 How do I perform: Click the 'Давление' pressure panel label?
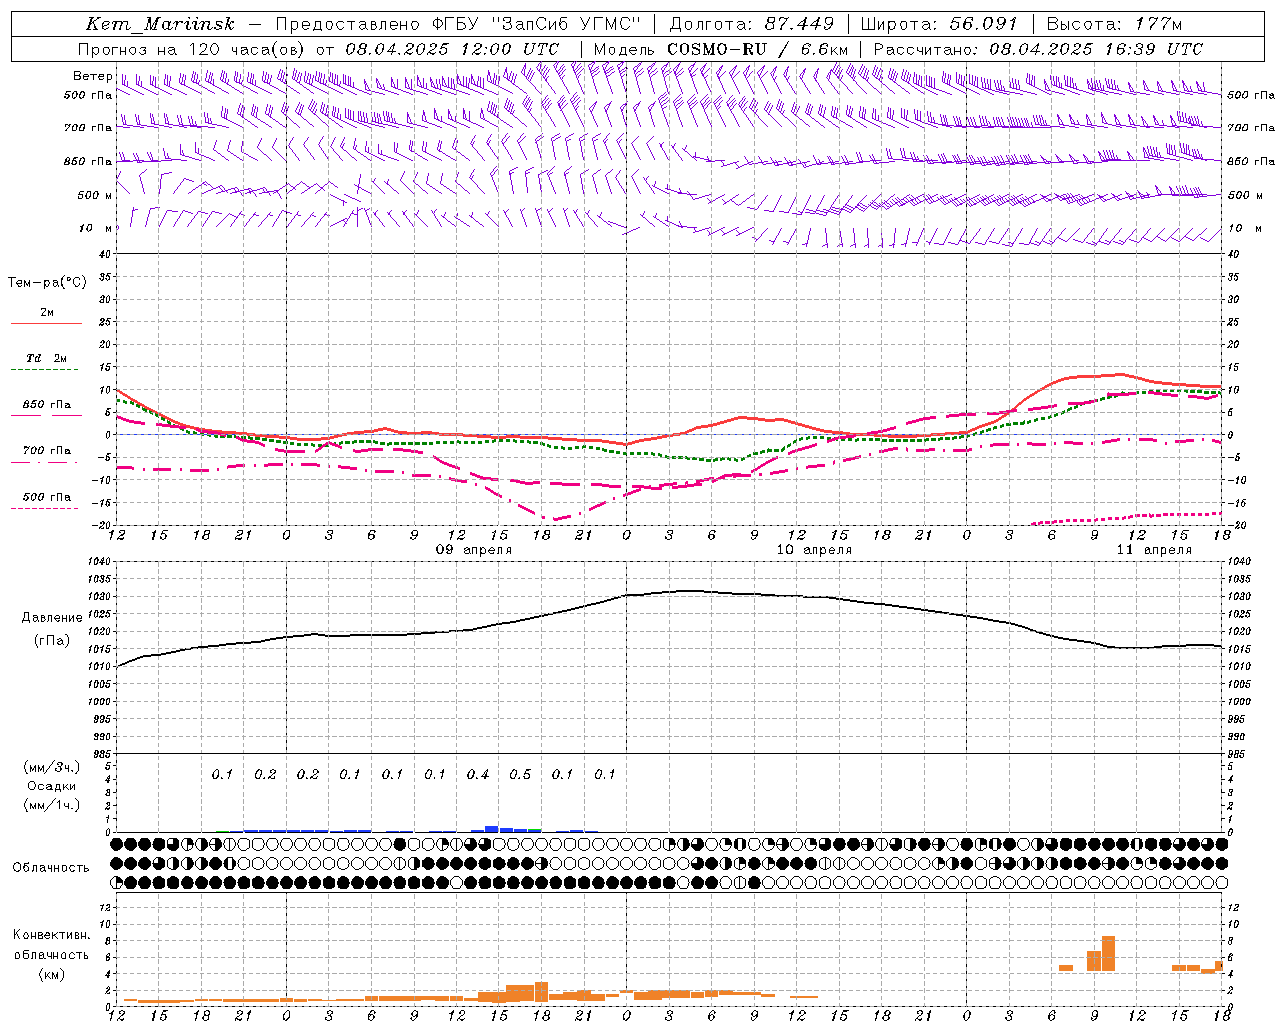pyautogui.click(x=52, y=618)
